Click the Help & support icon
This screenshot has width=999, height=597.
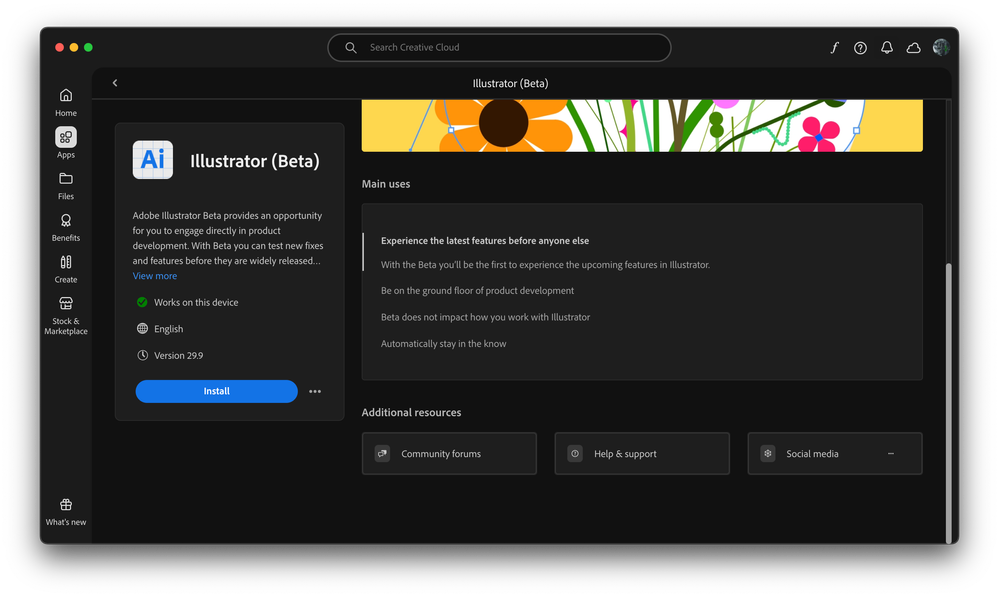click(x=575, y=454)
